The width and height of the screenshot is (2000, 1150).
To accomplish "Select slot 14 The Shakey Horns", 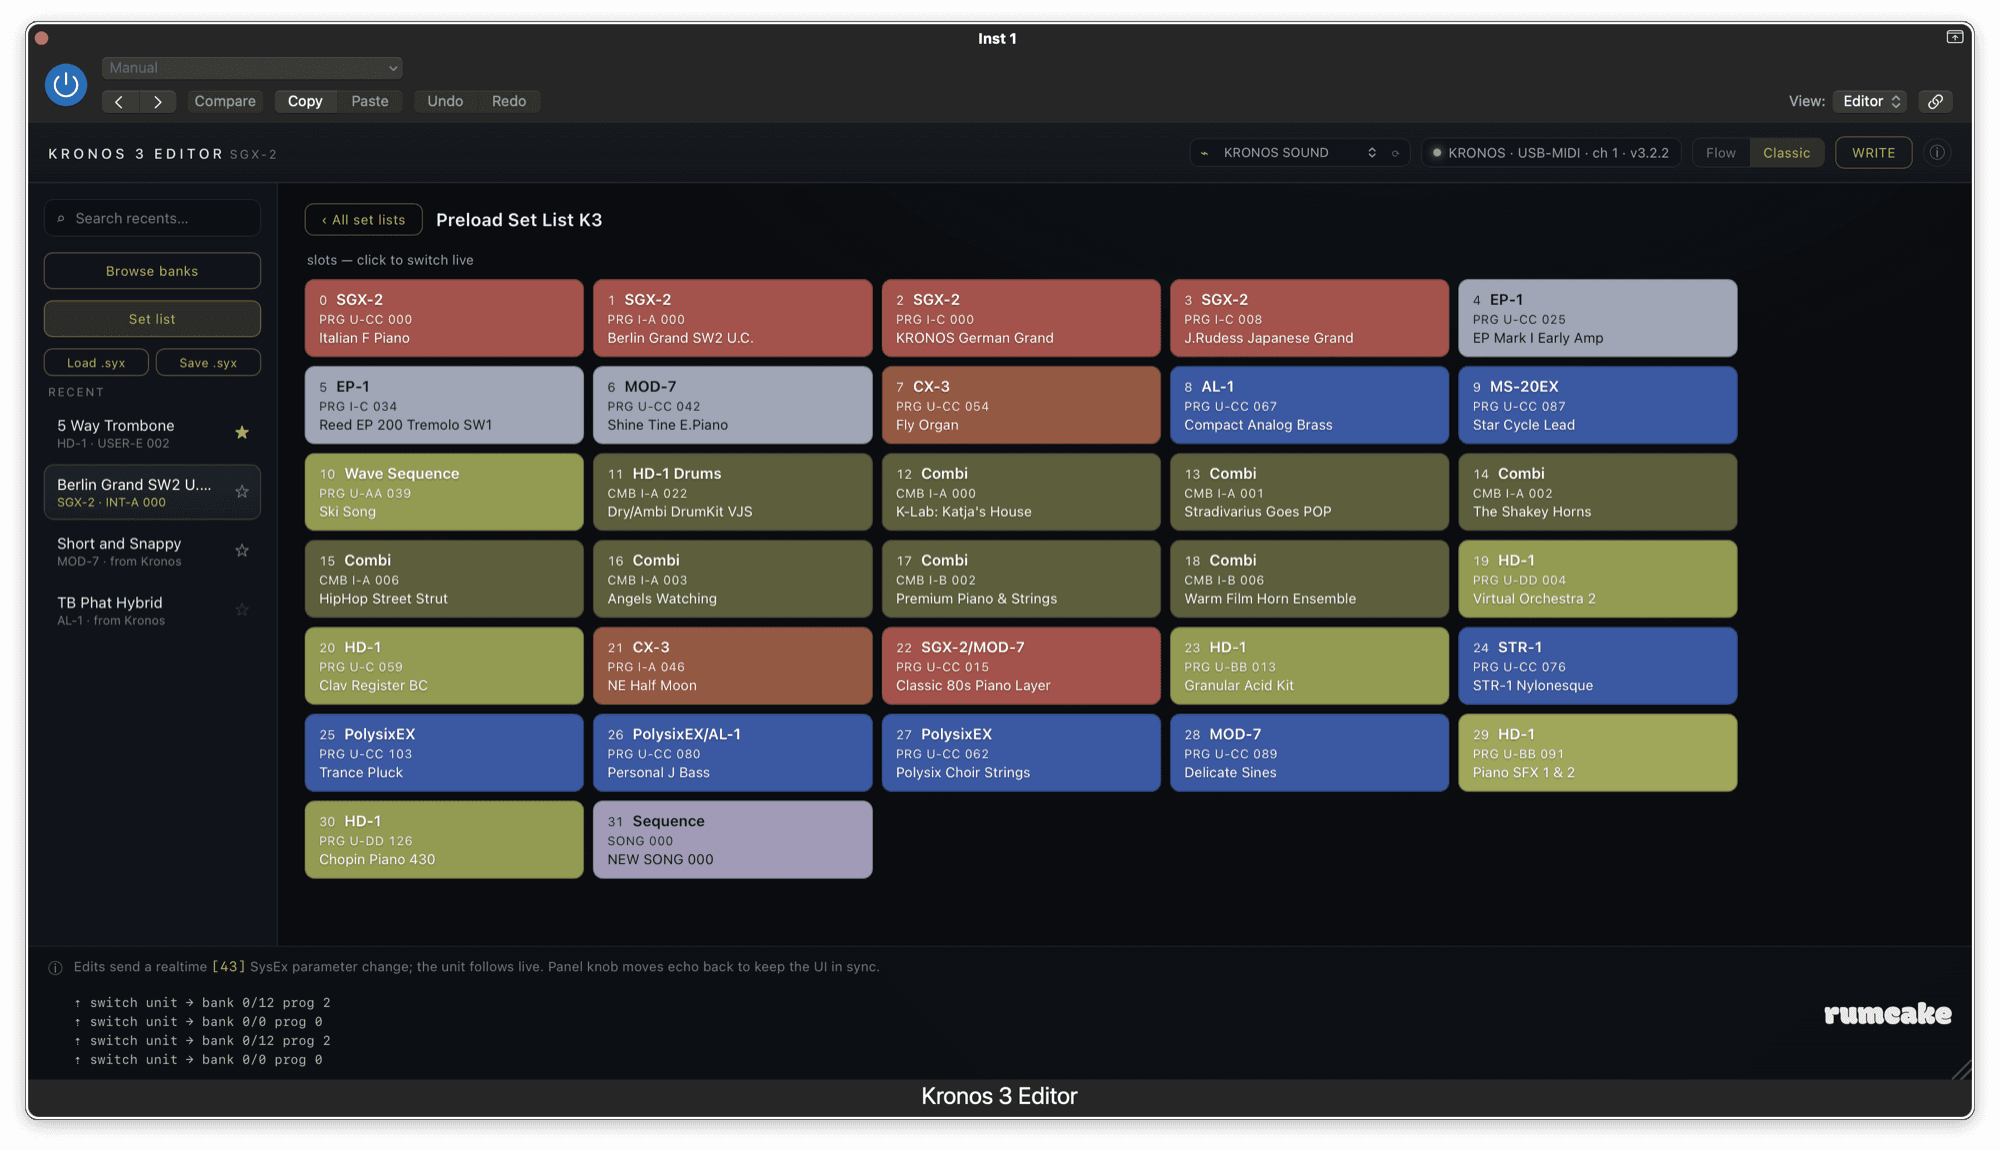I will click(x=1597, y=492).
